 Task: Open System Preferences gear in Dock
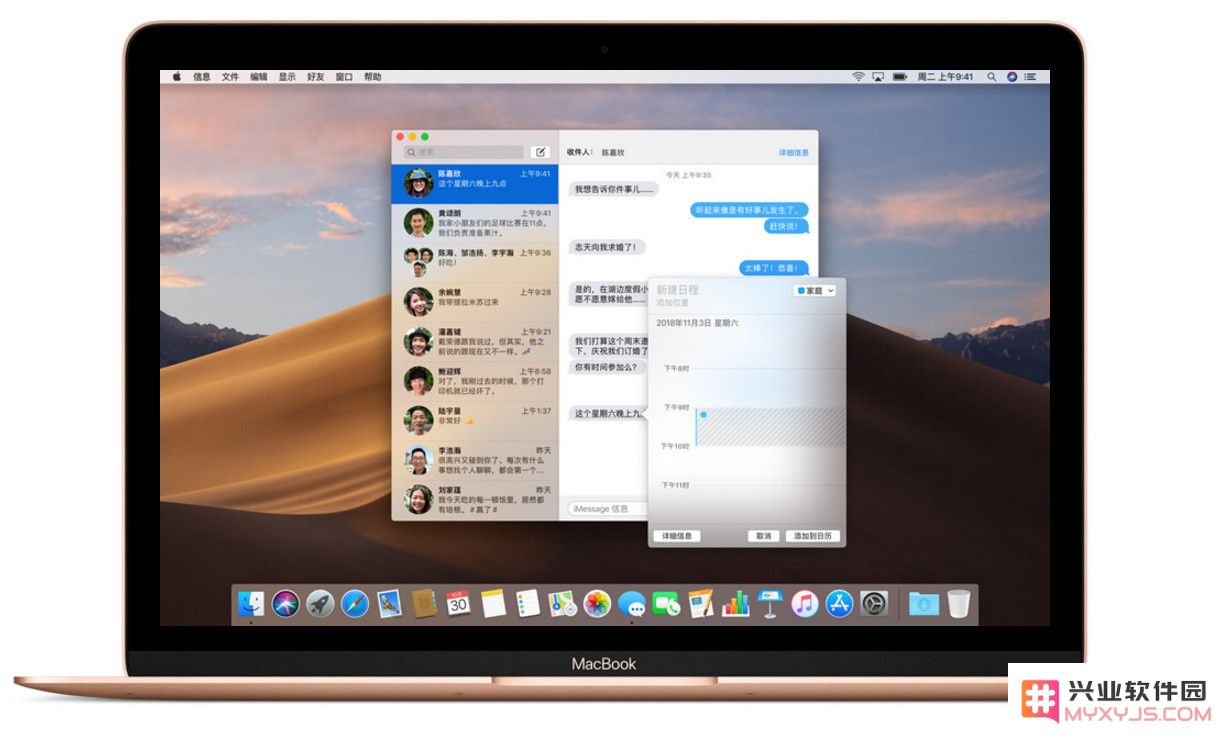[874, 604]
